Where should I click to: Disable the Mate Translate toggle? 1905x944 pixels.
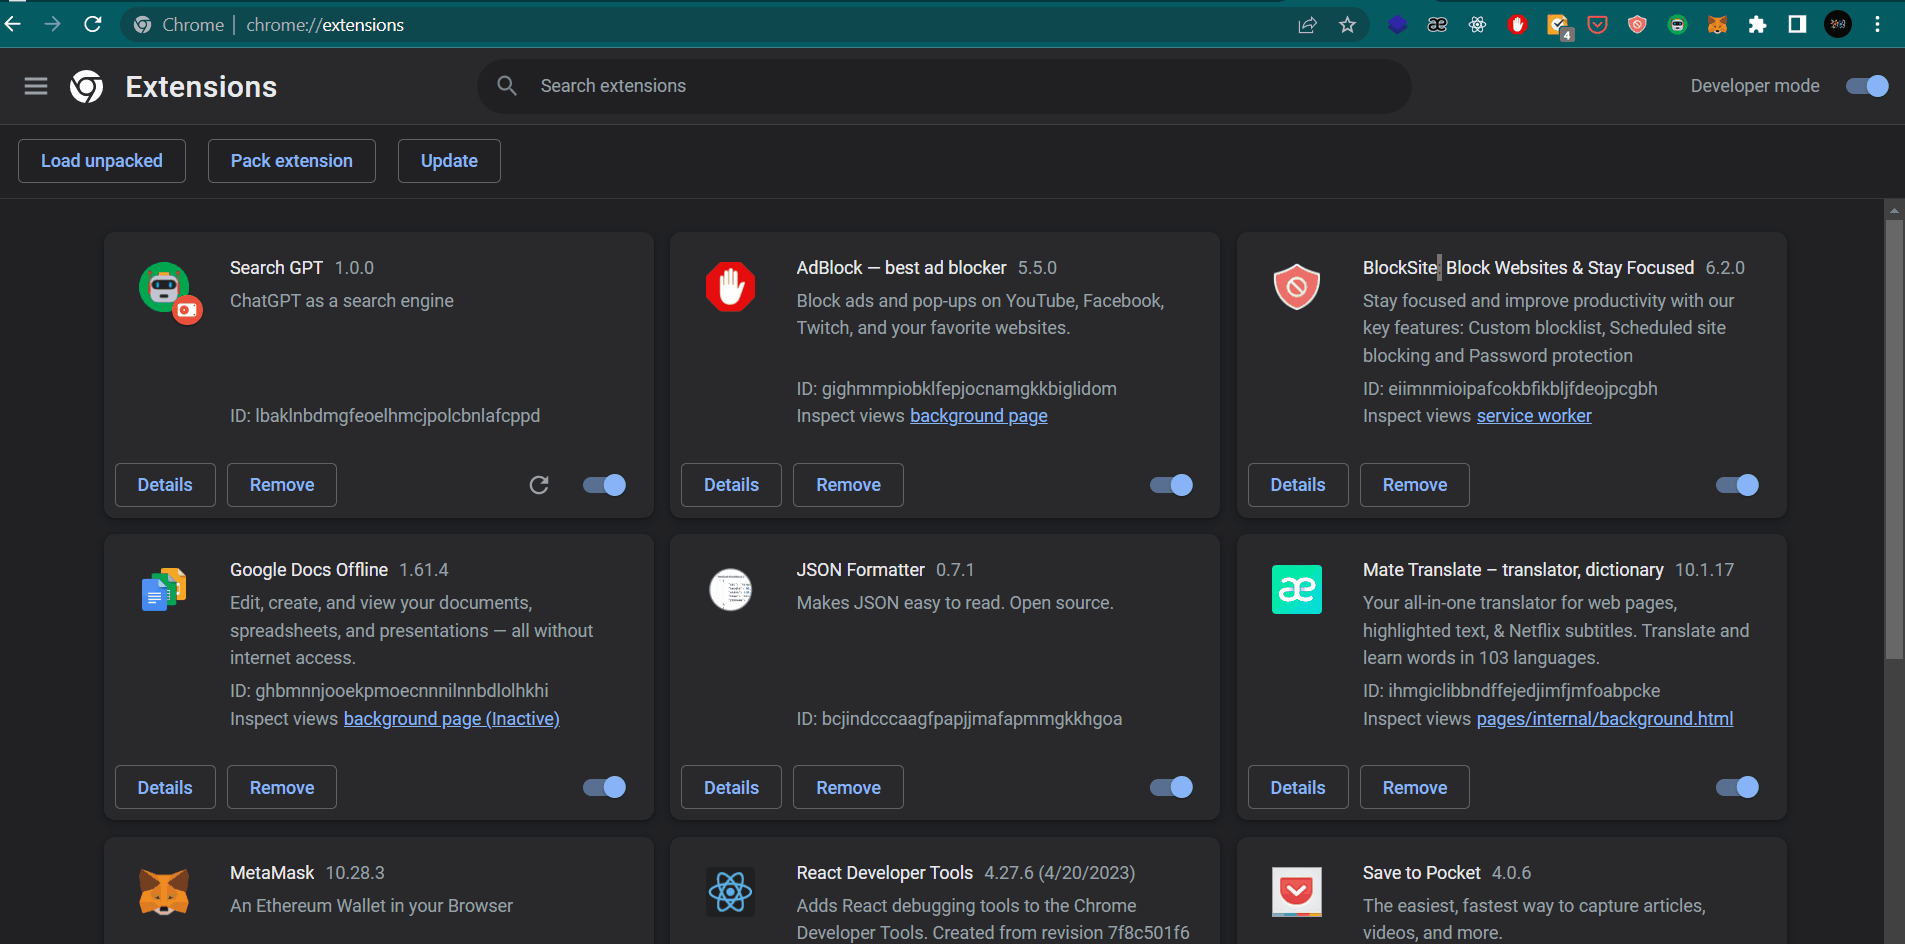1737,787
